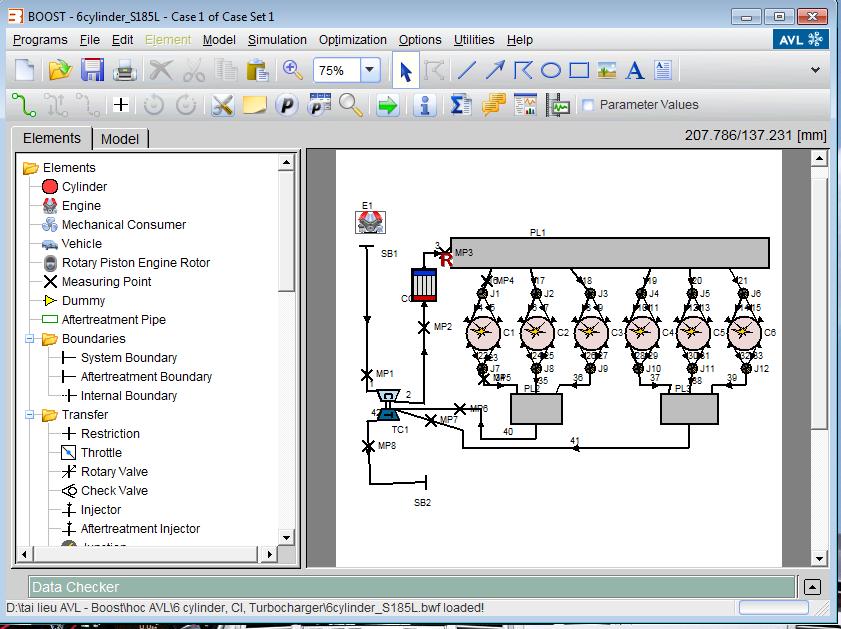
Task: Open the zoom percentage dropdown
Action: tap(370, 70)
